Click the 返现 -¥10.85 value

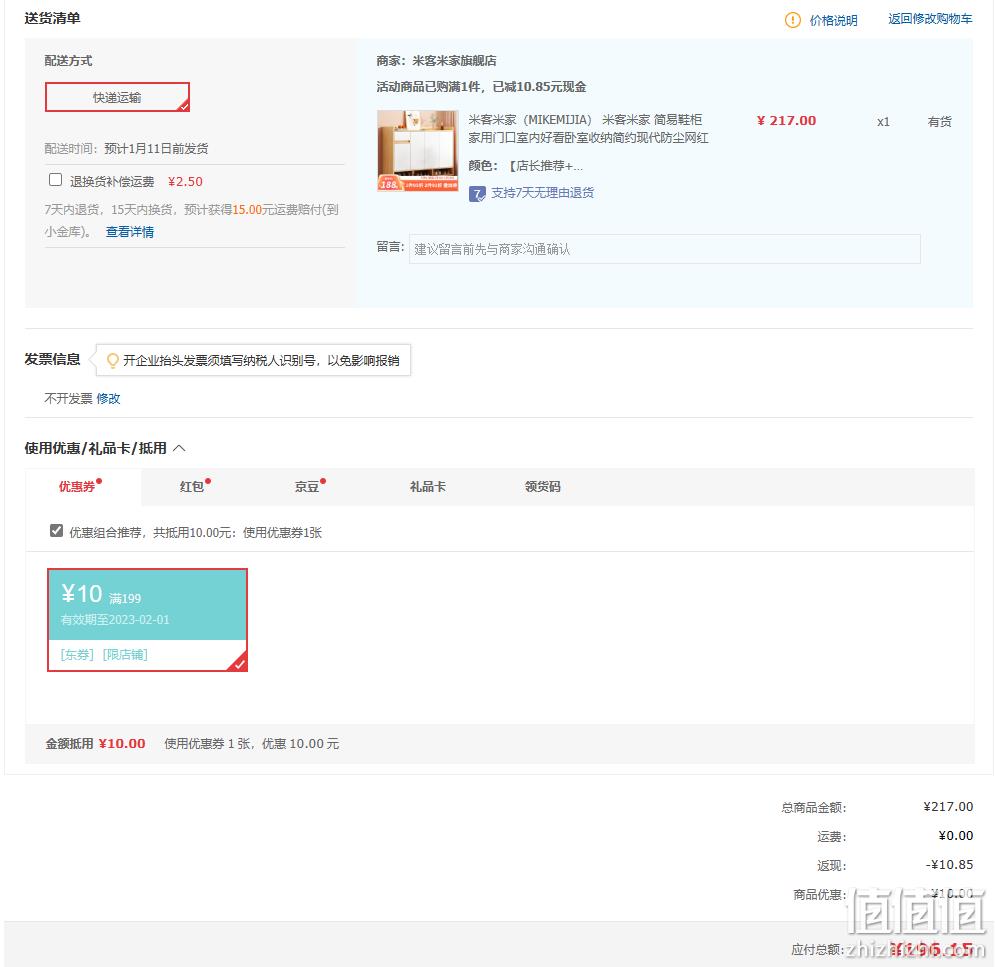[x=949, y=864]
